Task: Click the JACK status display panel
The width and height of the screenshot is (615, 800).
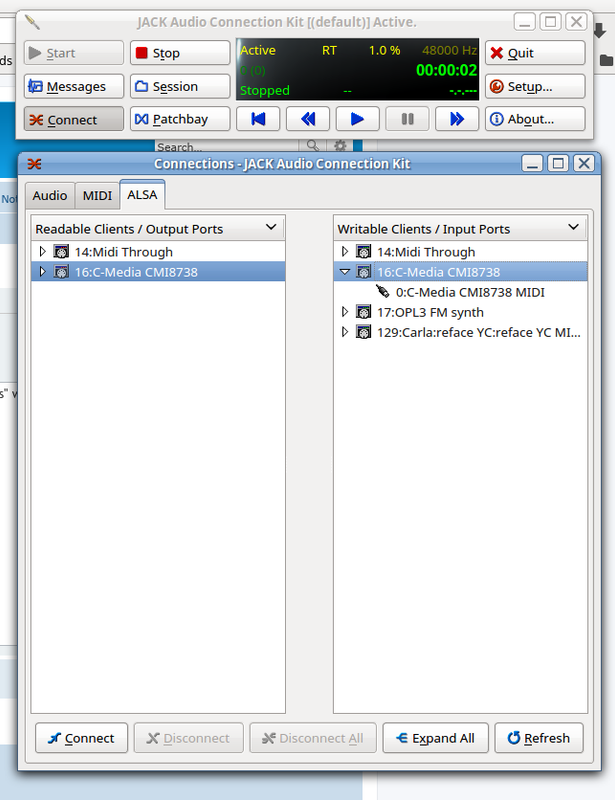Action: pyautogui.click(x=357, y=69)
